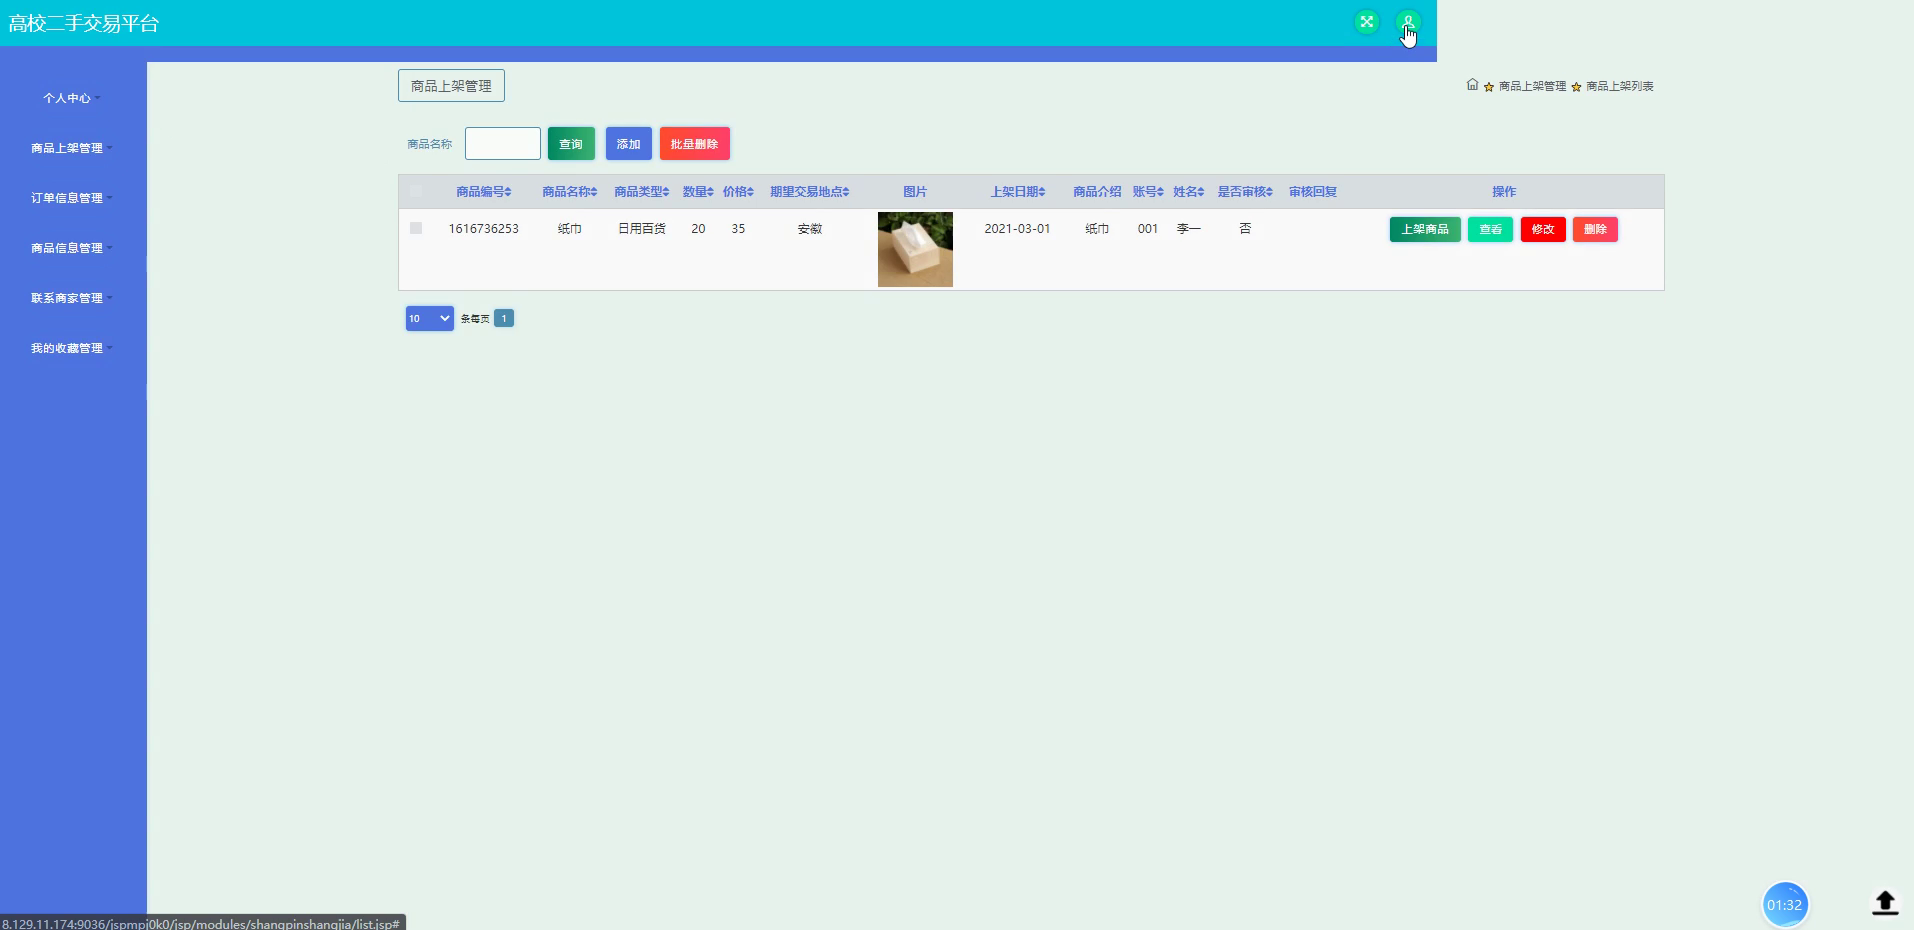Screen dimensions: 1914x930
Task: Click the 审核回复 column header
Action: coord(1313,192)
